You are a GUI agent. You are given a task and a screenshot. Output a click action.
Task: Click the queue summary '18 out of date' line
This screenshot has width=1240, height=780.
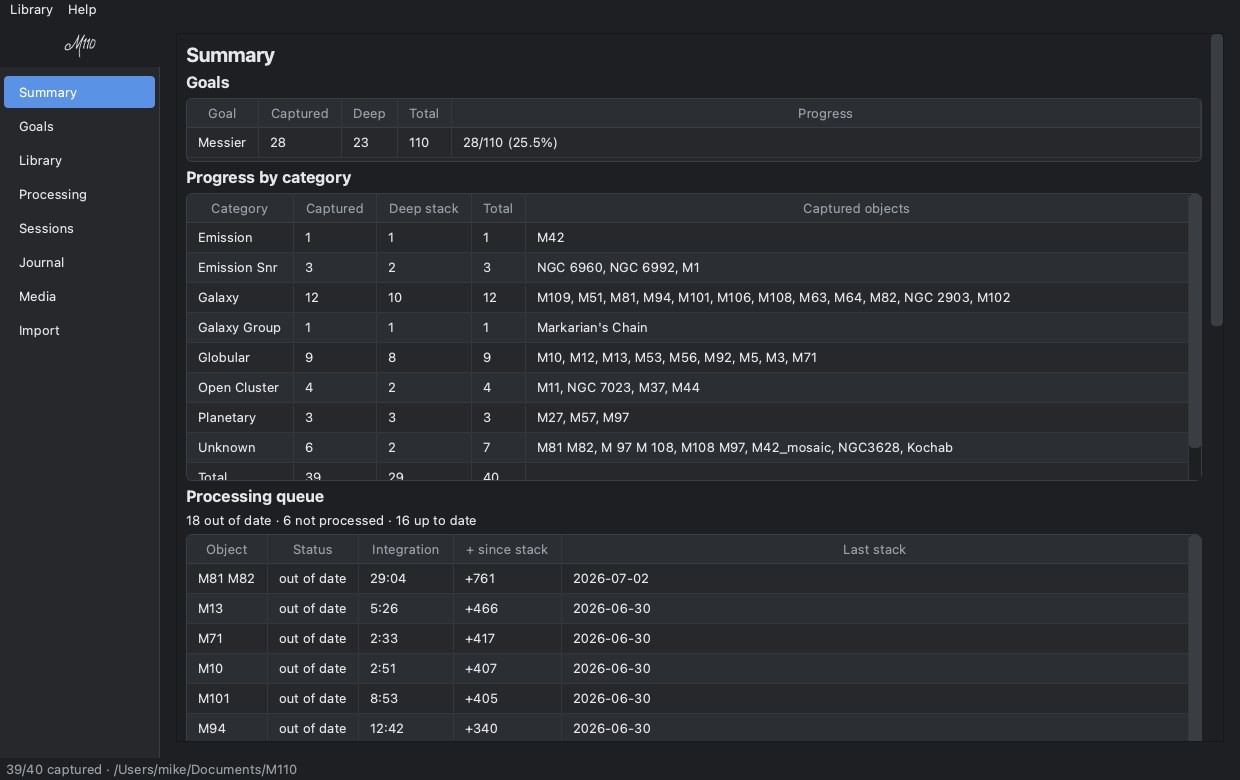[x=331, y=520]
